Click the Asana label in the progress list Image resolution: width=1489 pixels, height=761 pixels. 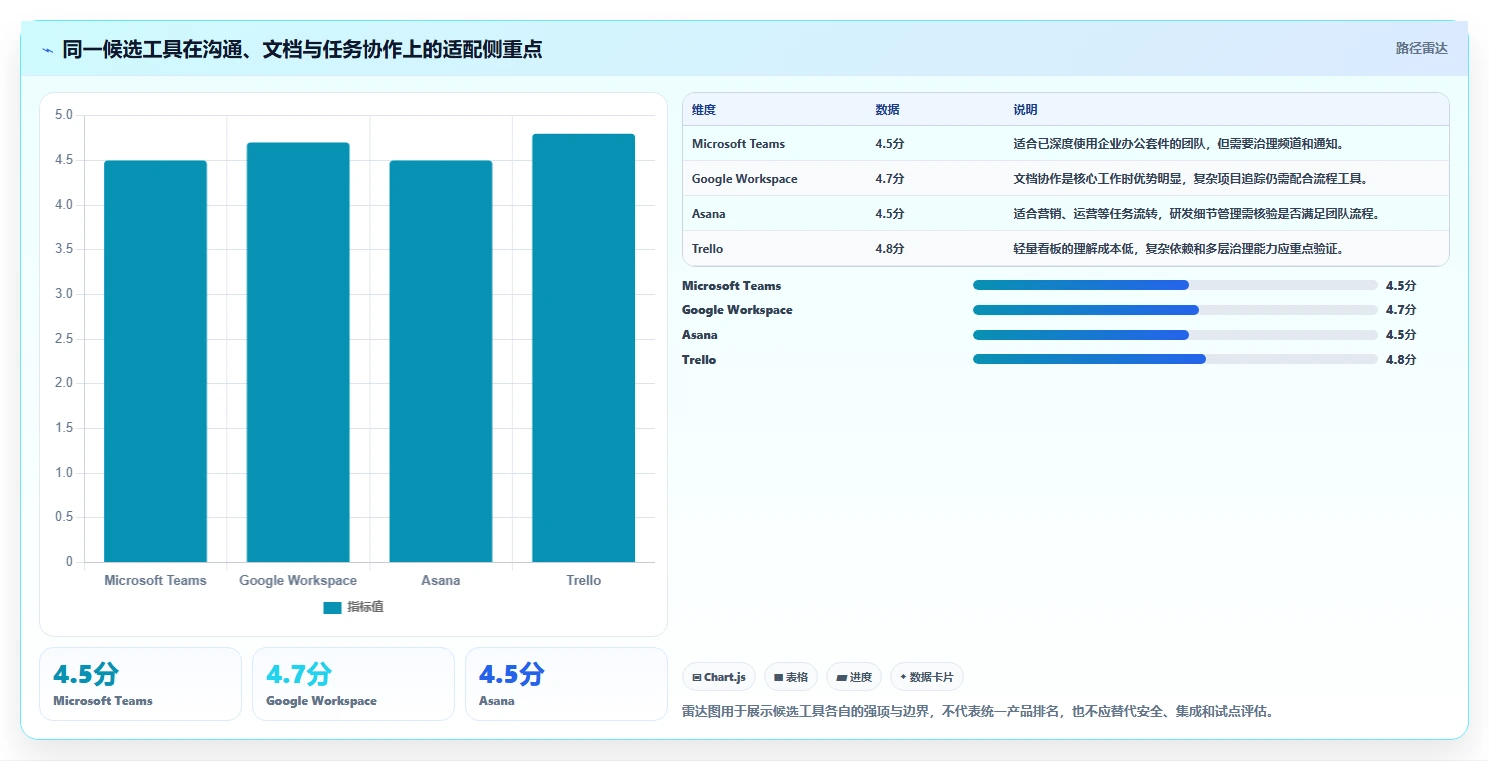coord(700,335)
